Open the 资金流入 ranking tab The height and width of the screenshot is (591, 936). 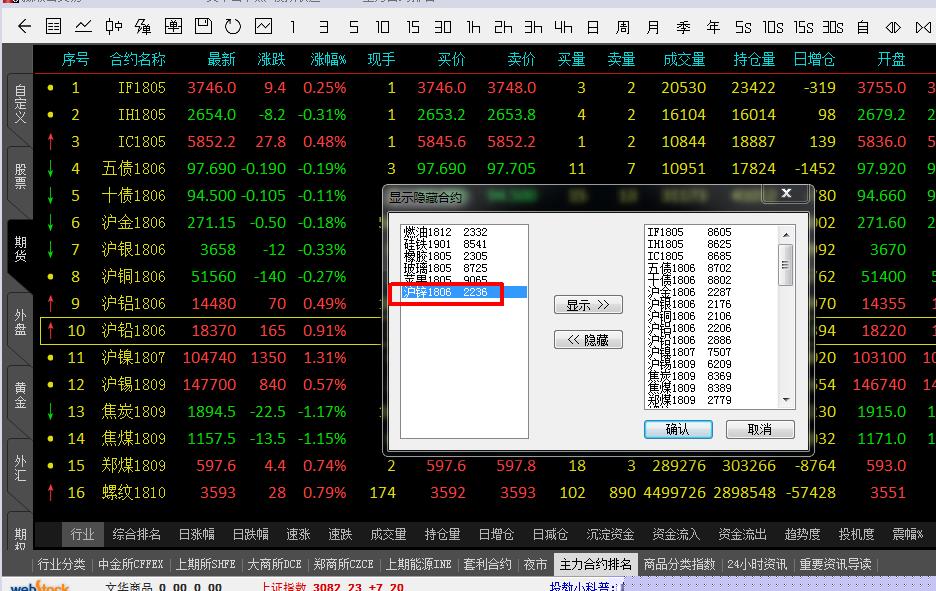(676, 535)
